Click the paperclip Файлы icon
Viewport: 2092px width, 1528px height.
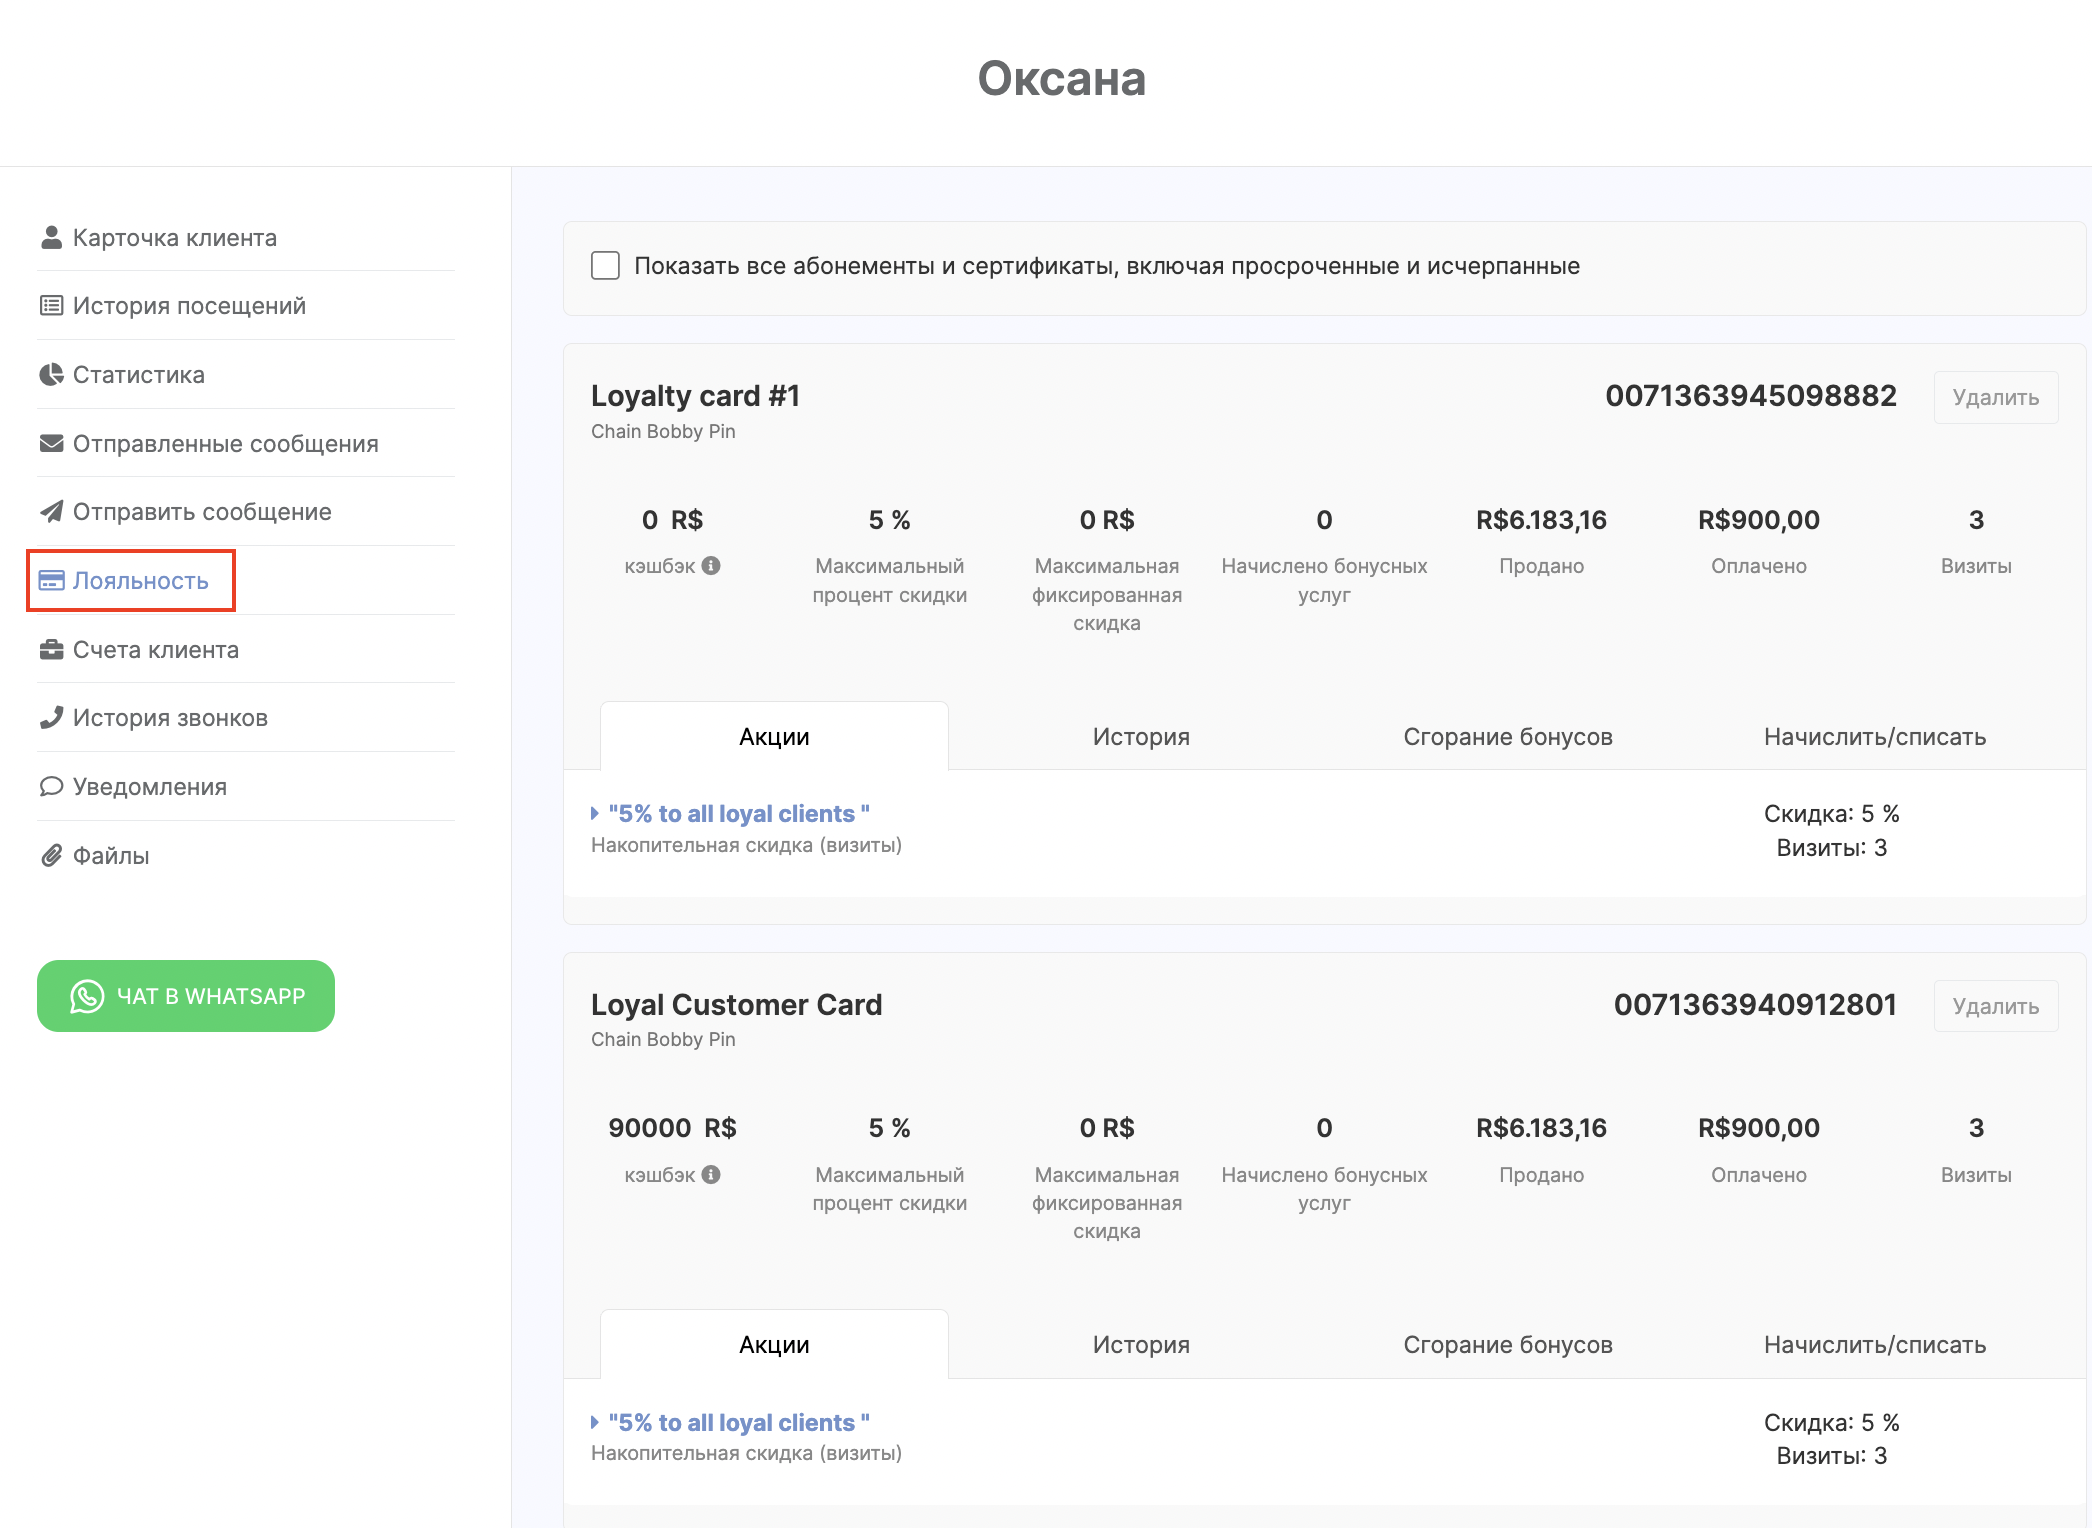[x=51, y=856]
